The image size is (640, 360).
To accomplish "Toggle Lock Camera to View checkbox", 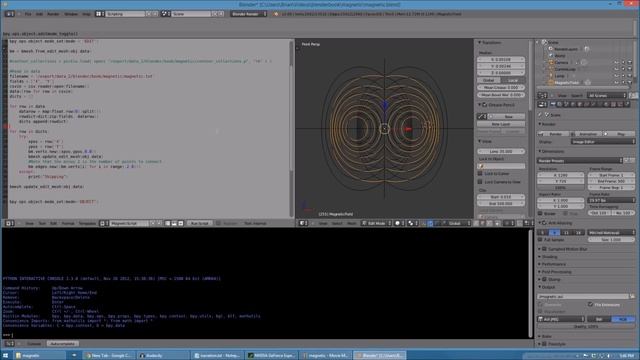I will [x=480, y=182].
